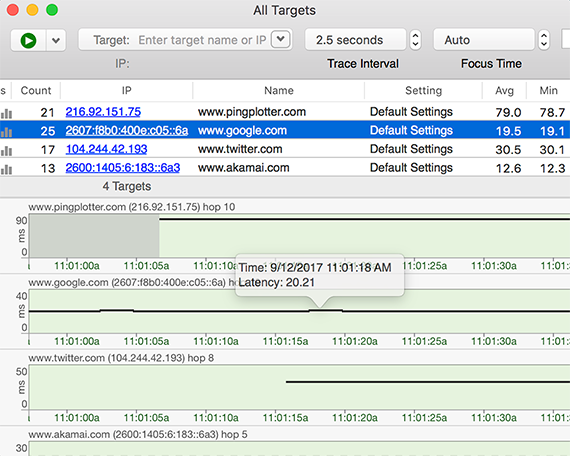Click graph icon in the www.akamai.com row
The width and height of the screenshot is (570, 456).
click(x=6, y=169)
